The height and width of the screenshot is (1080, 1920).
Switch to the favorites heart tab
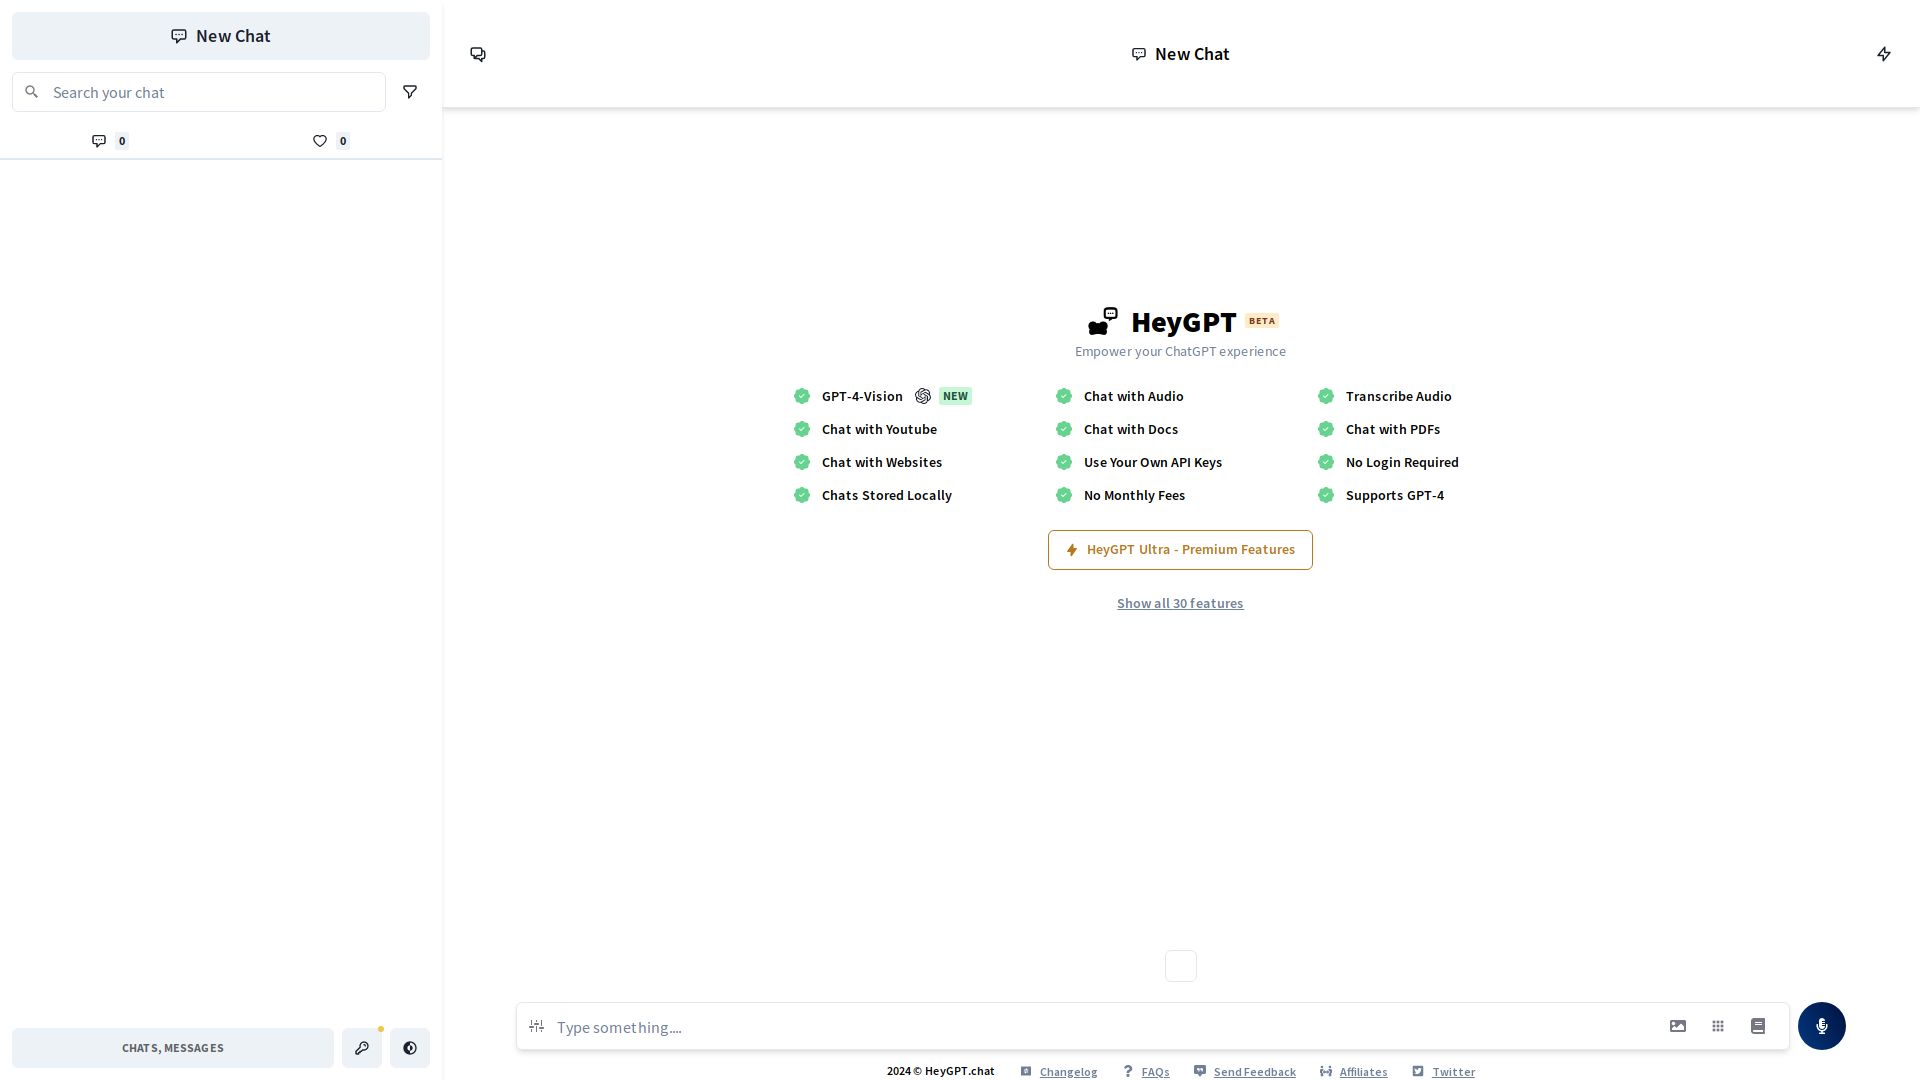pyautogui.click(x=331, y=141)
